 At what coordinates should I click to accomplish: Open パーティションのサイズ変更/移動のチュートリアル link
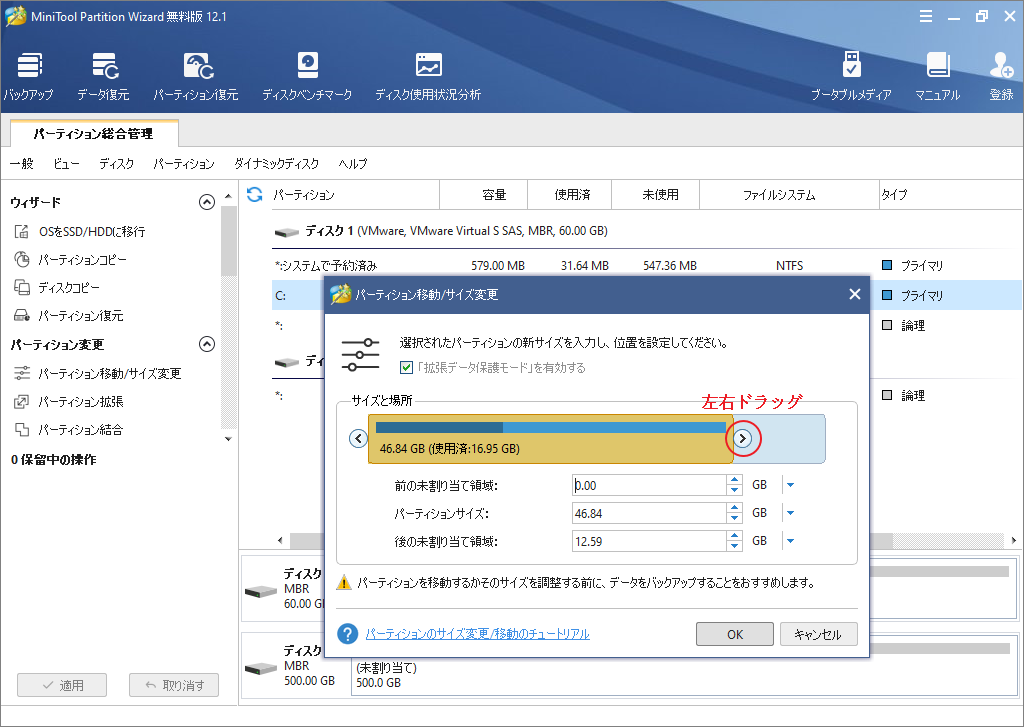pos(477,634)
